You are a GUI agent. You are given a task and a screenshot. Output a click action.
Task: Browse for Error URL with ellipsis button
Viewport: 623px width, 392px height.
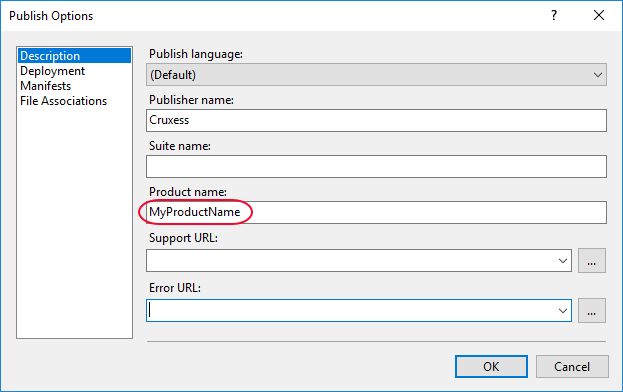[x=592, y=311]
